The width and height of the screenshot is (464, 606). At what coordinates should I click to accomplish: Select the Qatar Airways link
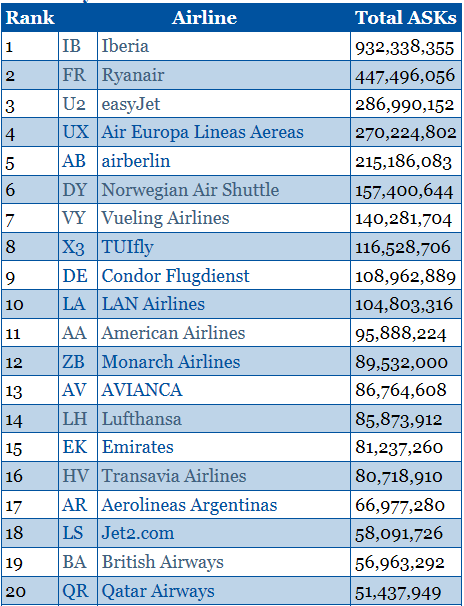[158, 591]
